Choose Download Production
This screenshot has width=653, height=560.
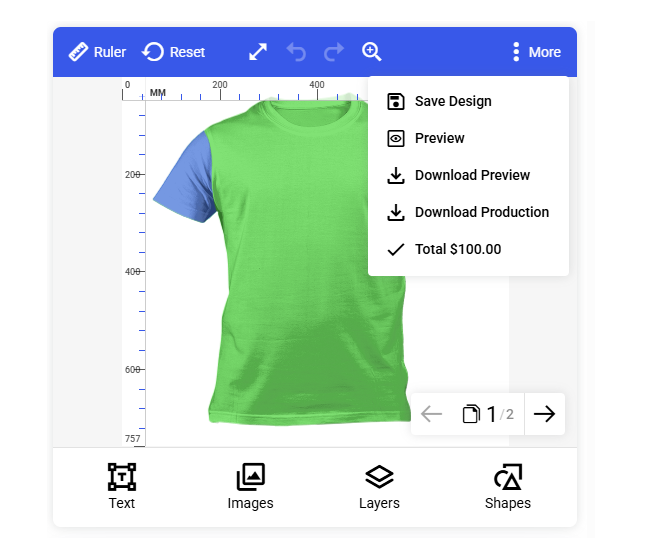pos(469,212)
